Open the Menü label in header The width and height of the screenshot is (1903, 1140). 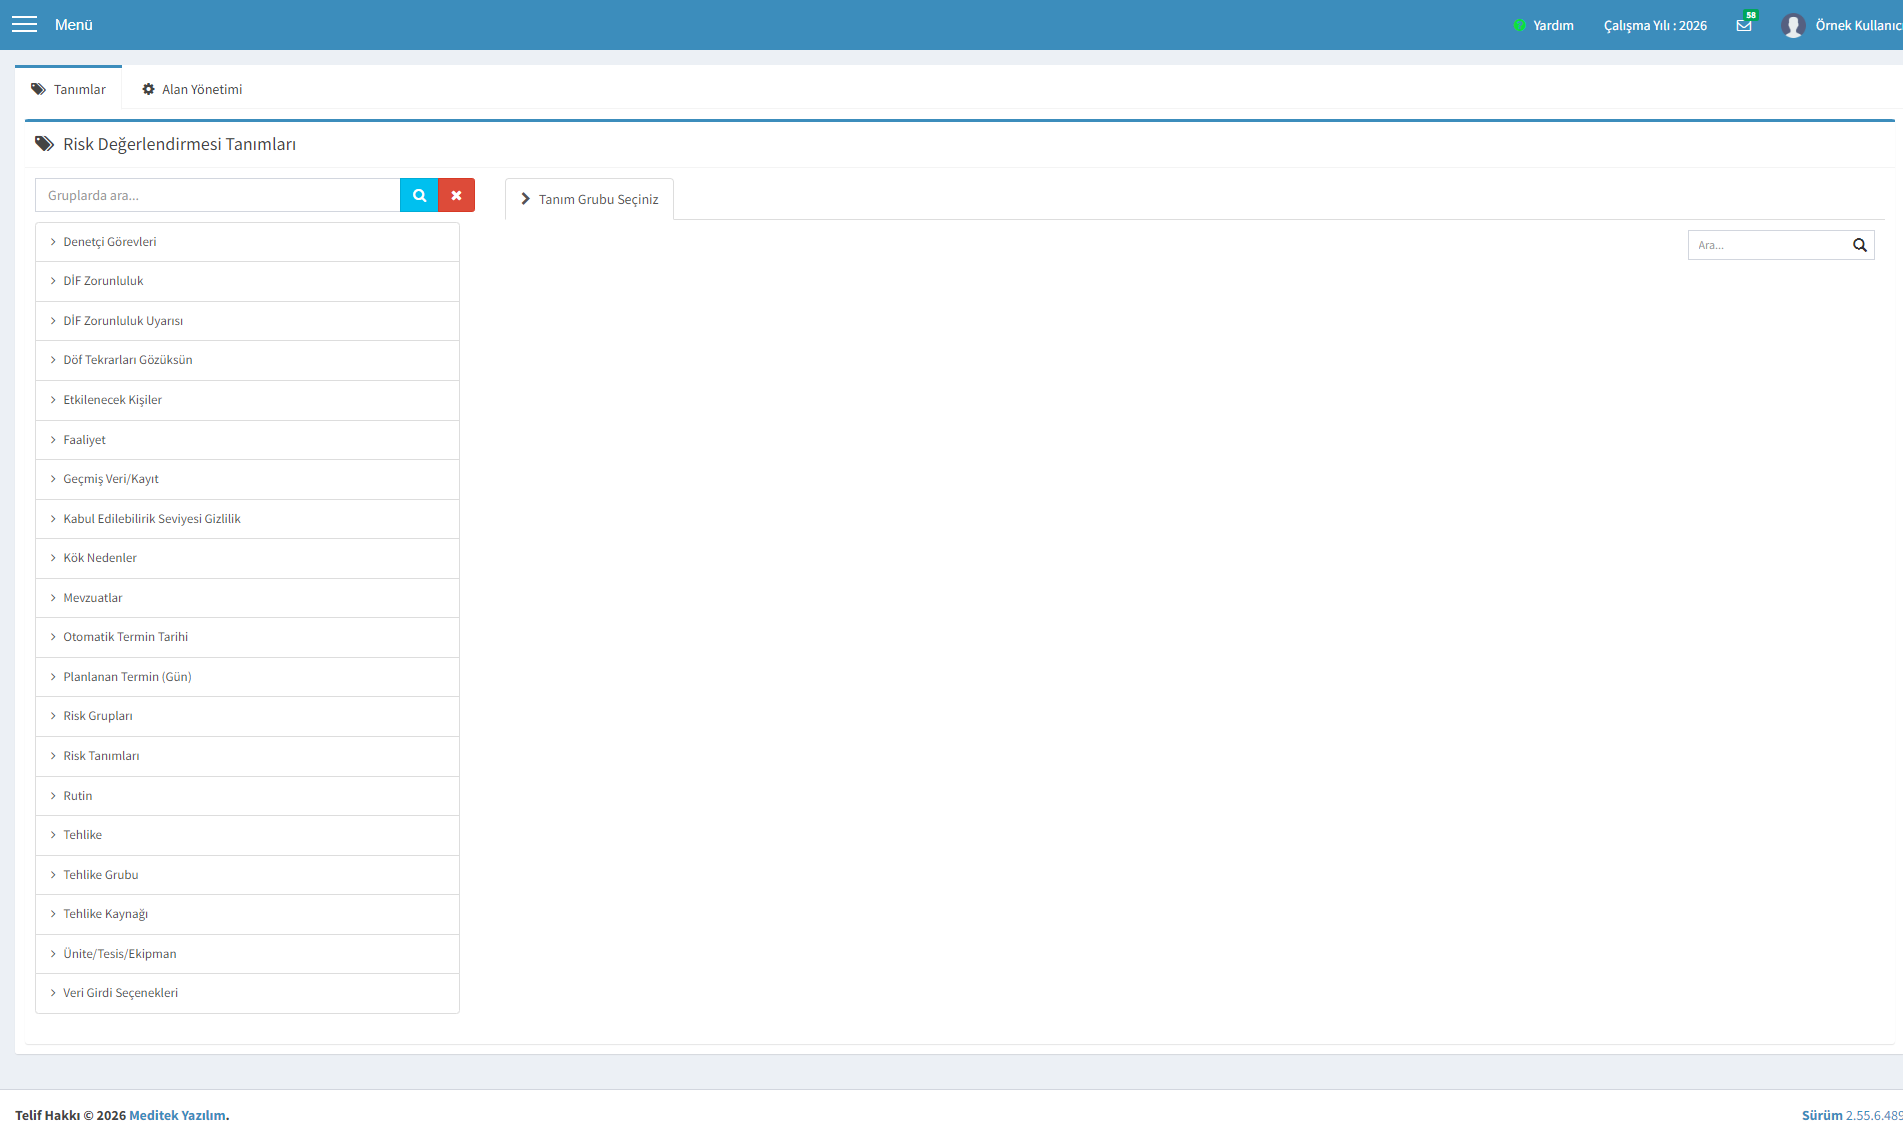coord(74,25)
